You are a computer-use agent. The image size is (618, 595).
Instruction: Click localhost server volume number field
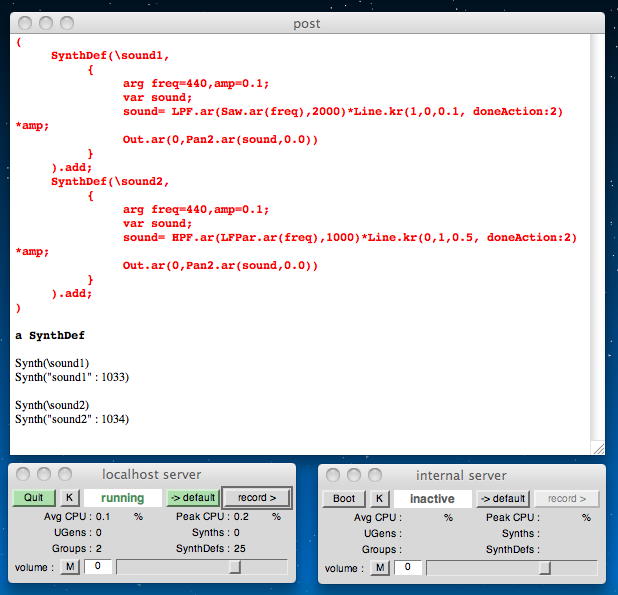[x=97, y=567]
